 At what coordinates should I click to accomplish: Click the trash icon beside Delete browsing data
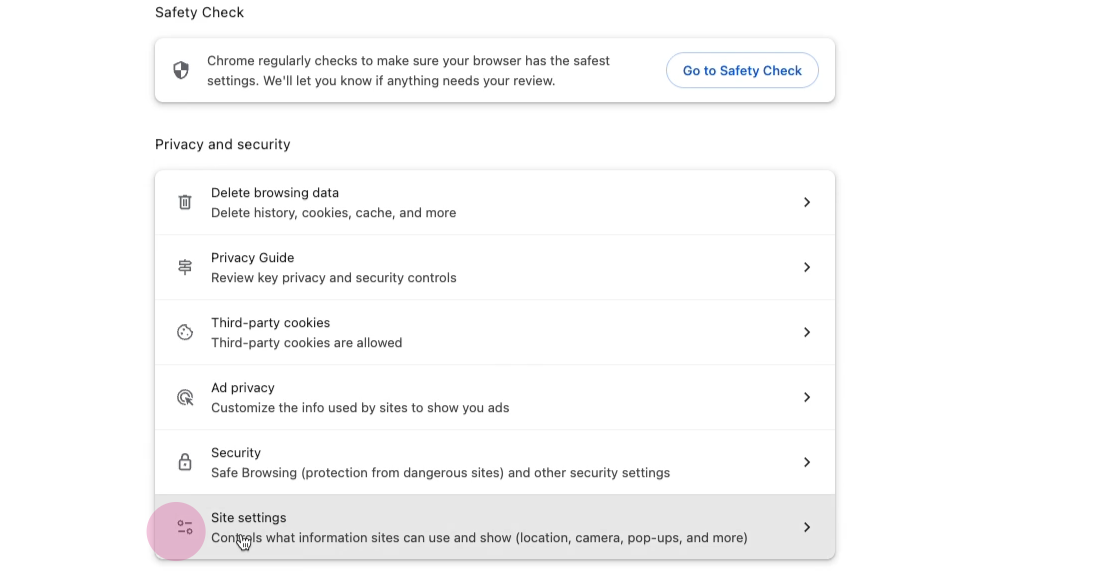coord(185,202)
